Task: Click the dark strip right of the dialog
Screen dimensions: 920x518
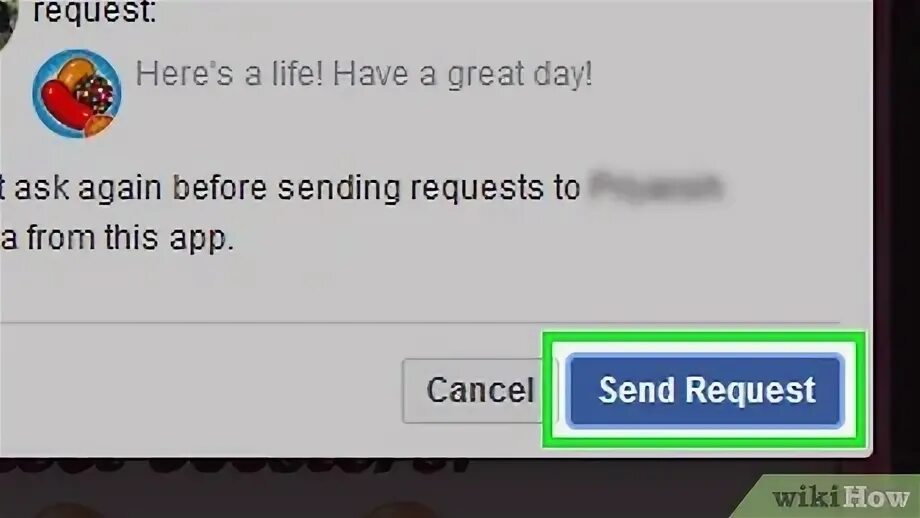Action: click(x=897, y=235)
